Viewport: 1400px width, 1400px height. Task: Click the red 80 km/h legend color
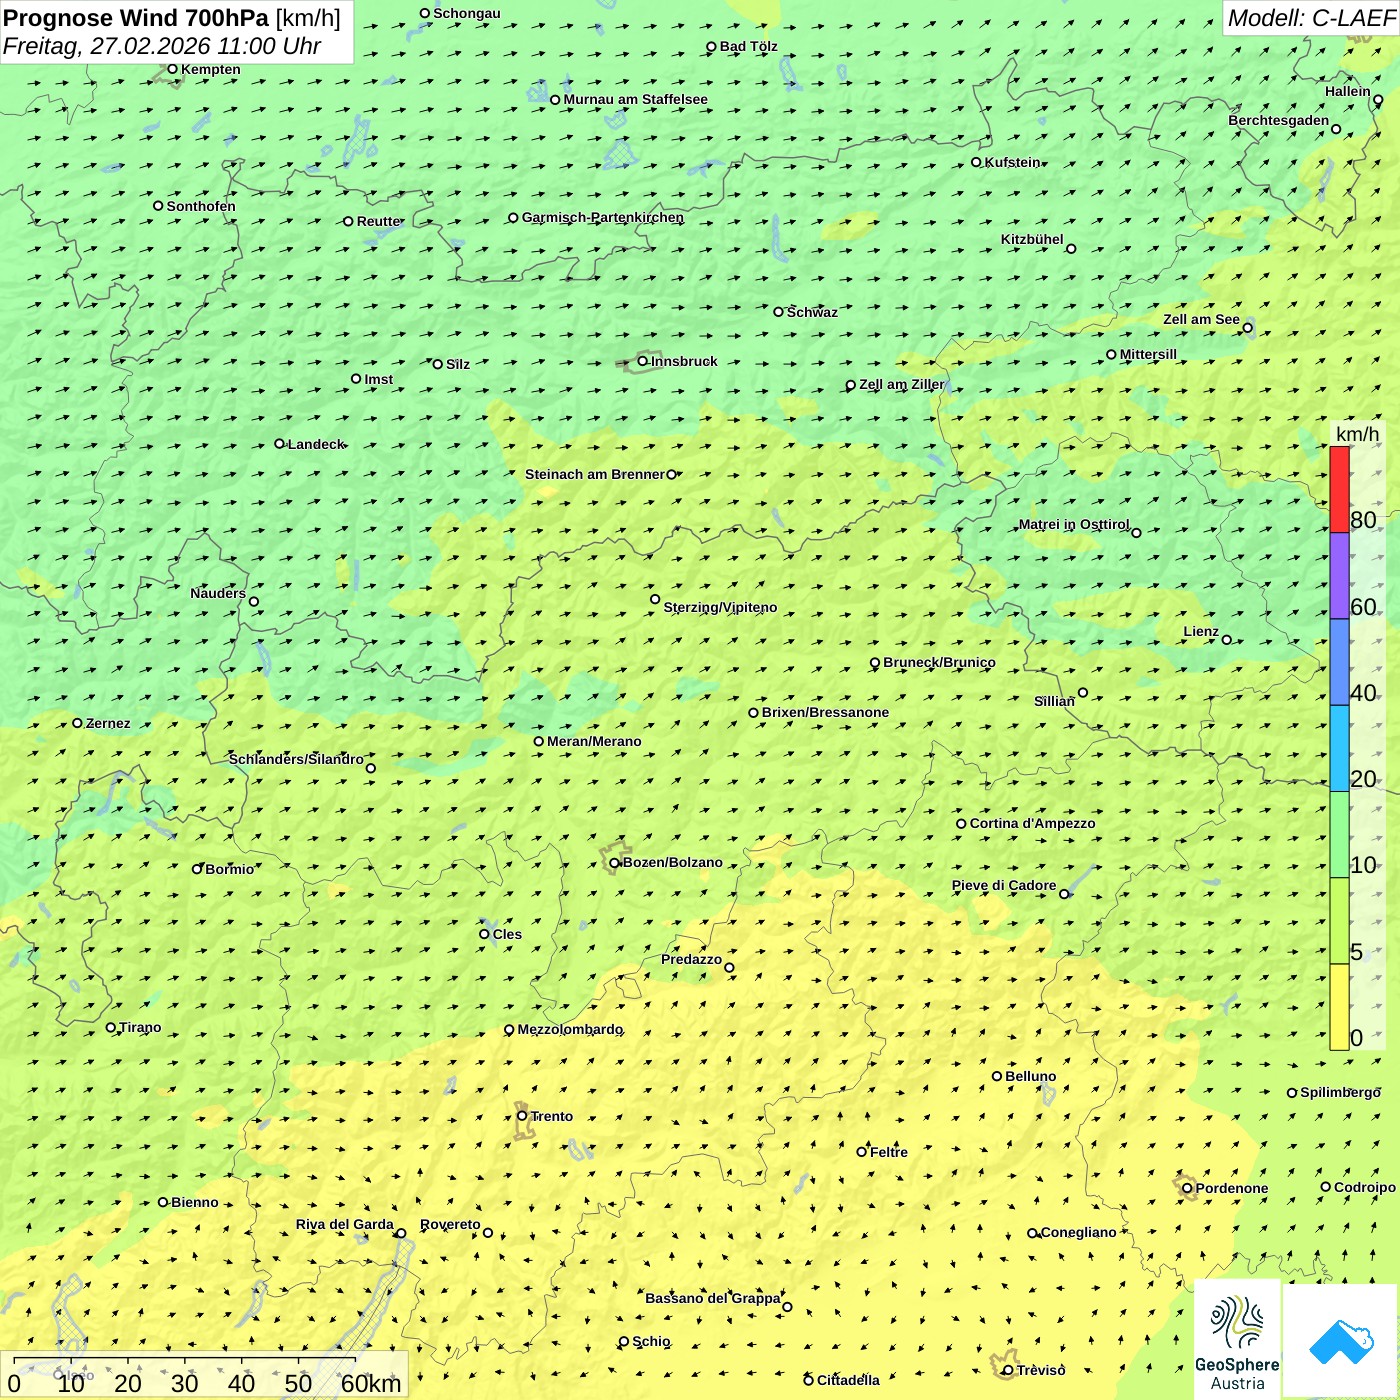coord(1339,489)
